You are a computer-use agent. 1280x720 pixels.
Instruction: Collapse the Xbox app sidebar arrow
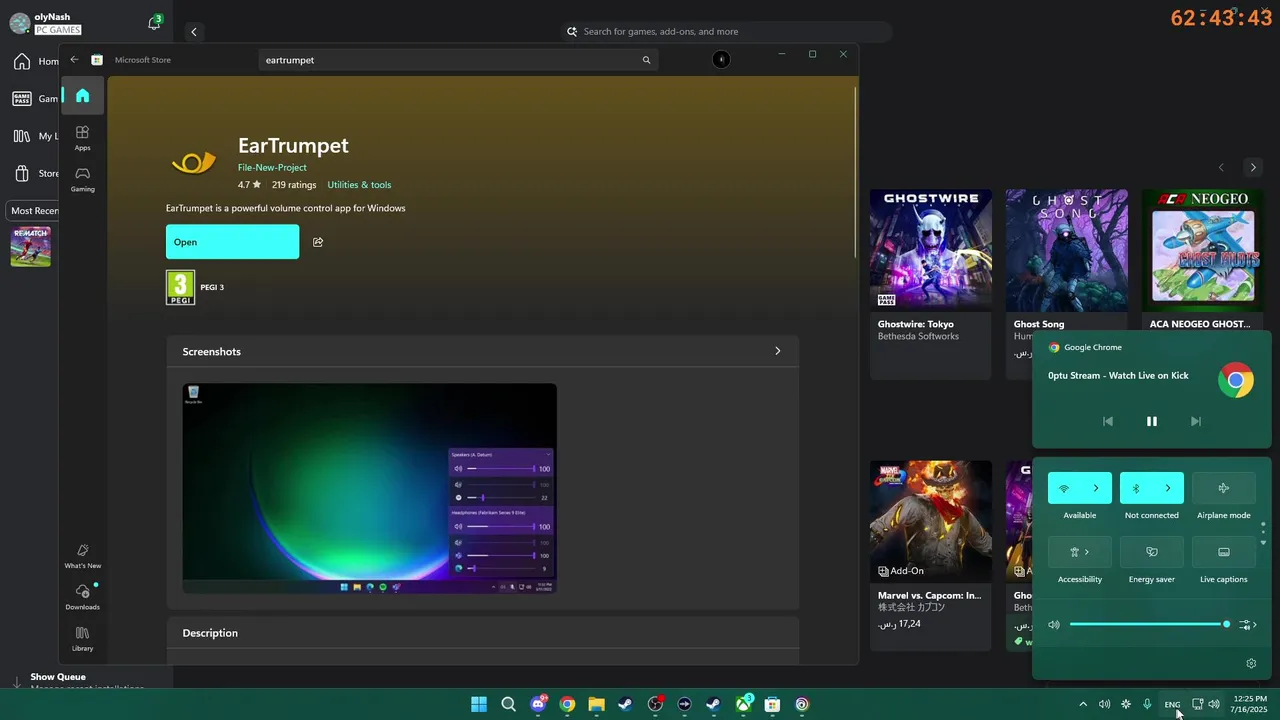click(194, 32)
